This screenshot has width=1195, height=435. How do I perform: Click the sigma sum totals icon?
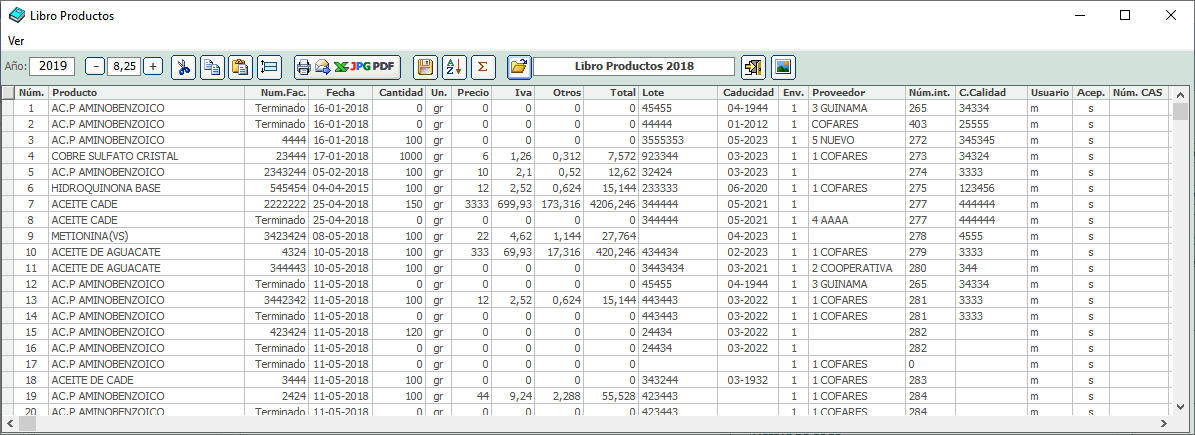coord(483,67)
